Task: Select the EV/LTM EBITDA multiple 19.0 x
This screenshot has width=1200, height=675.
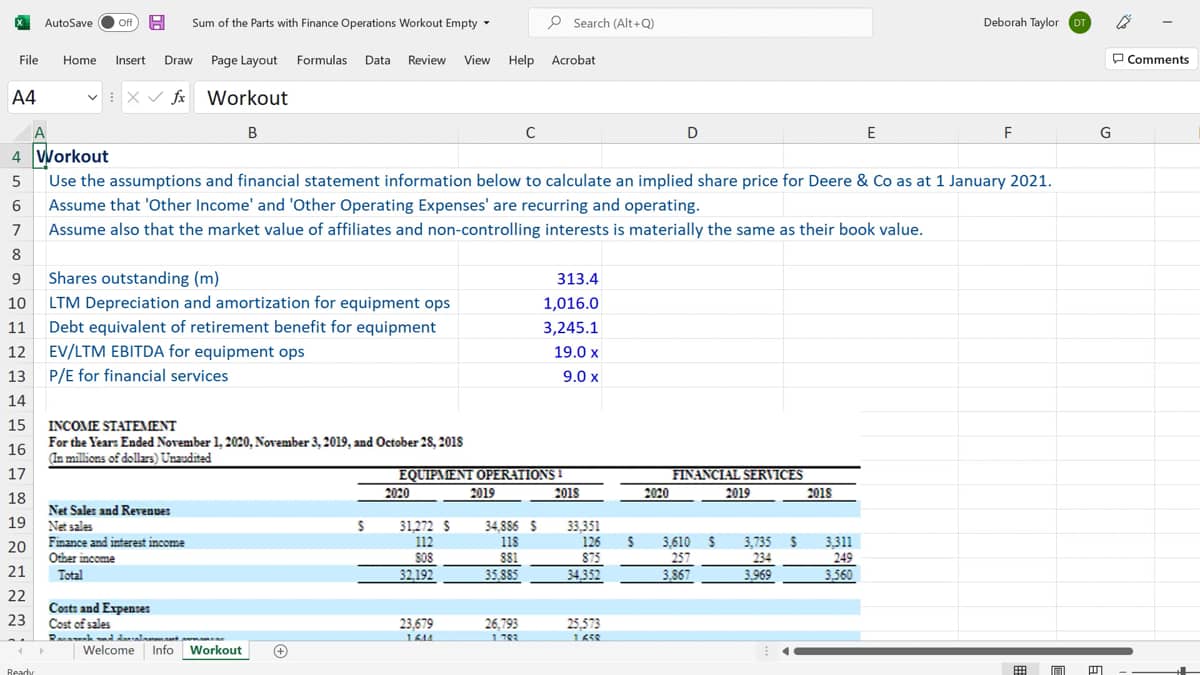Action: (x=530, y=352)
